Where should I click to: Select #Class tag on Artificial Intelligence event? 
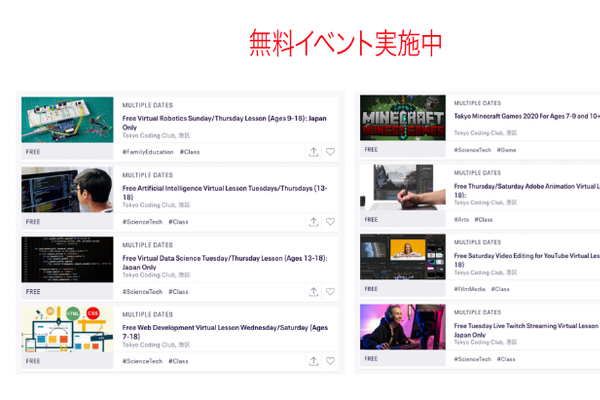tap(178, 222)
